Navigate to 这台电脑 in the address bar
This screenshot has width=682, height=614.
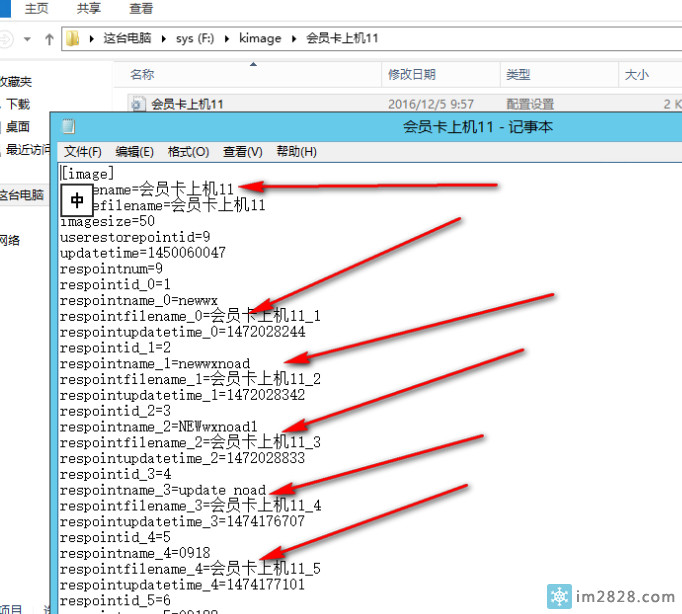[x=127, y=38]
